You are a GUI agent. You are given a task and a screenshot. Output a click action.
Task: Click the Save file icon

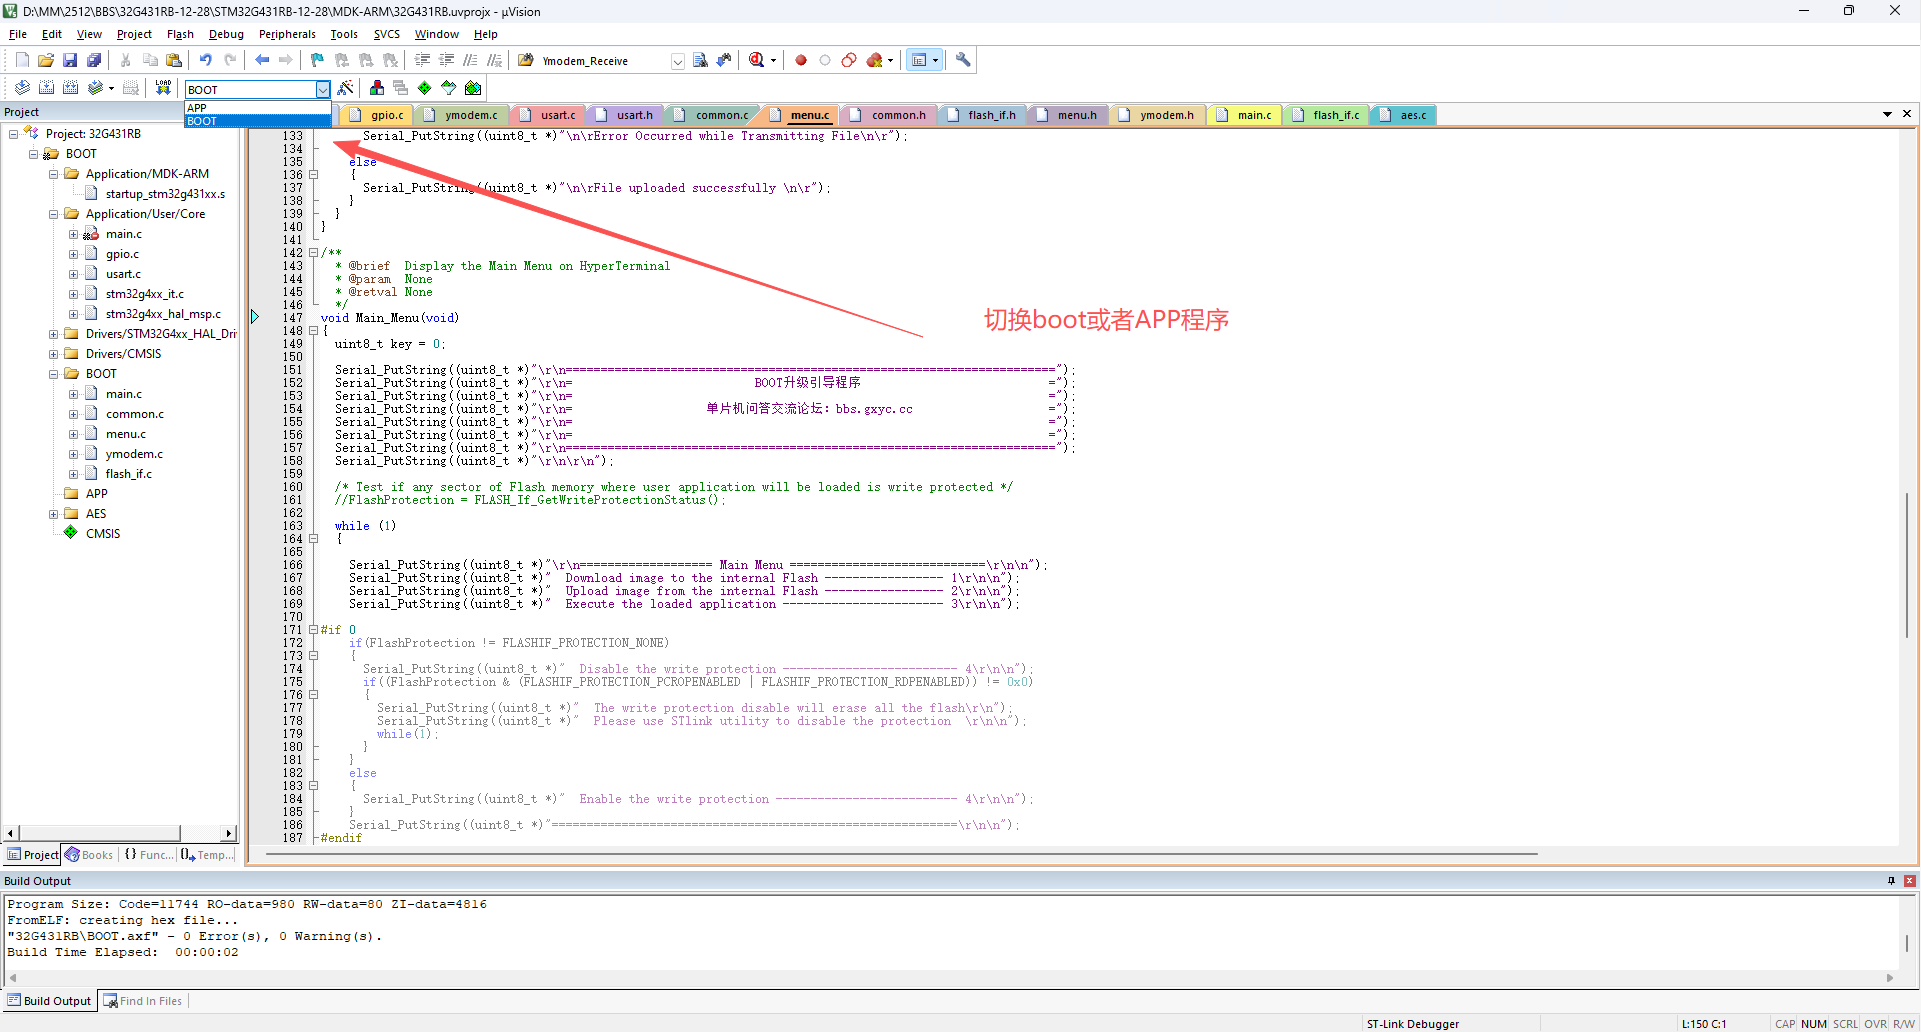70,60
